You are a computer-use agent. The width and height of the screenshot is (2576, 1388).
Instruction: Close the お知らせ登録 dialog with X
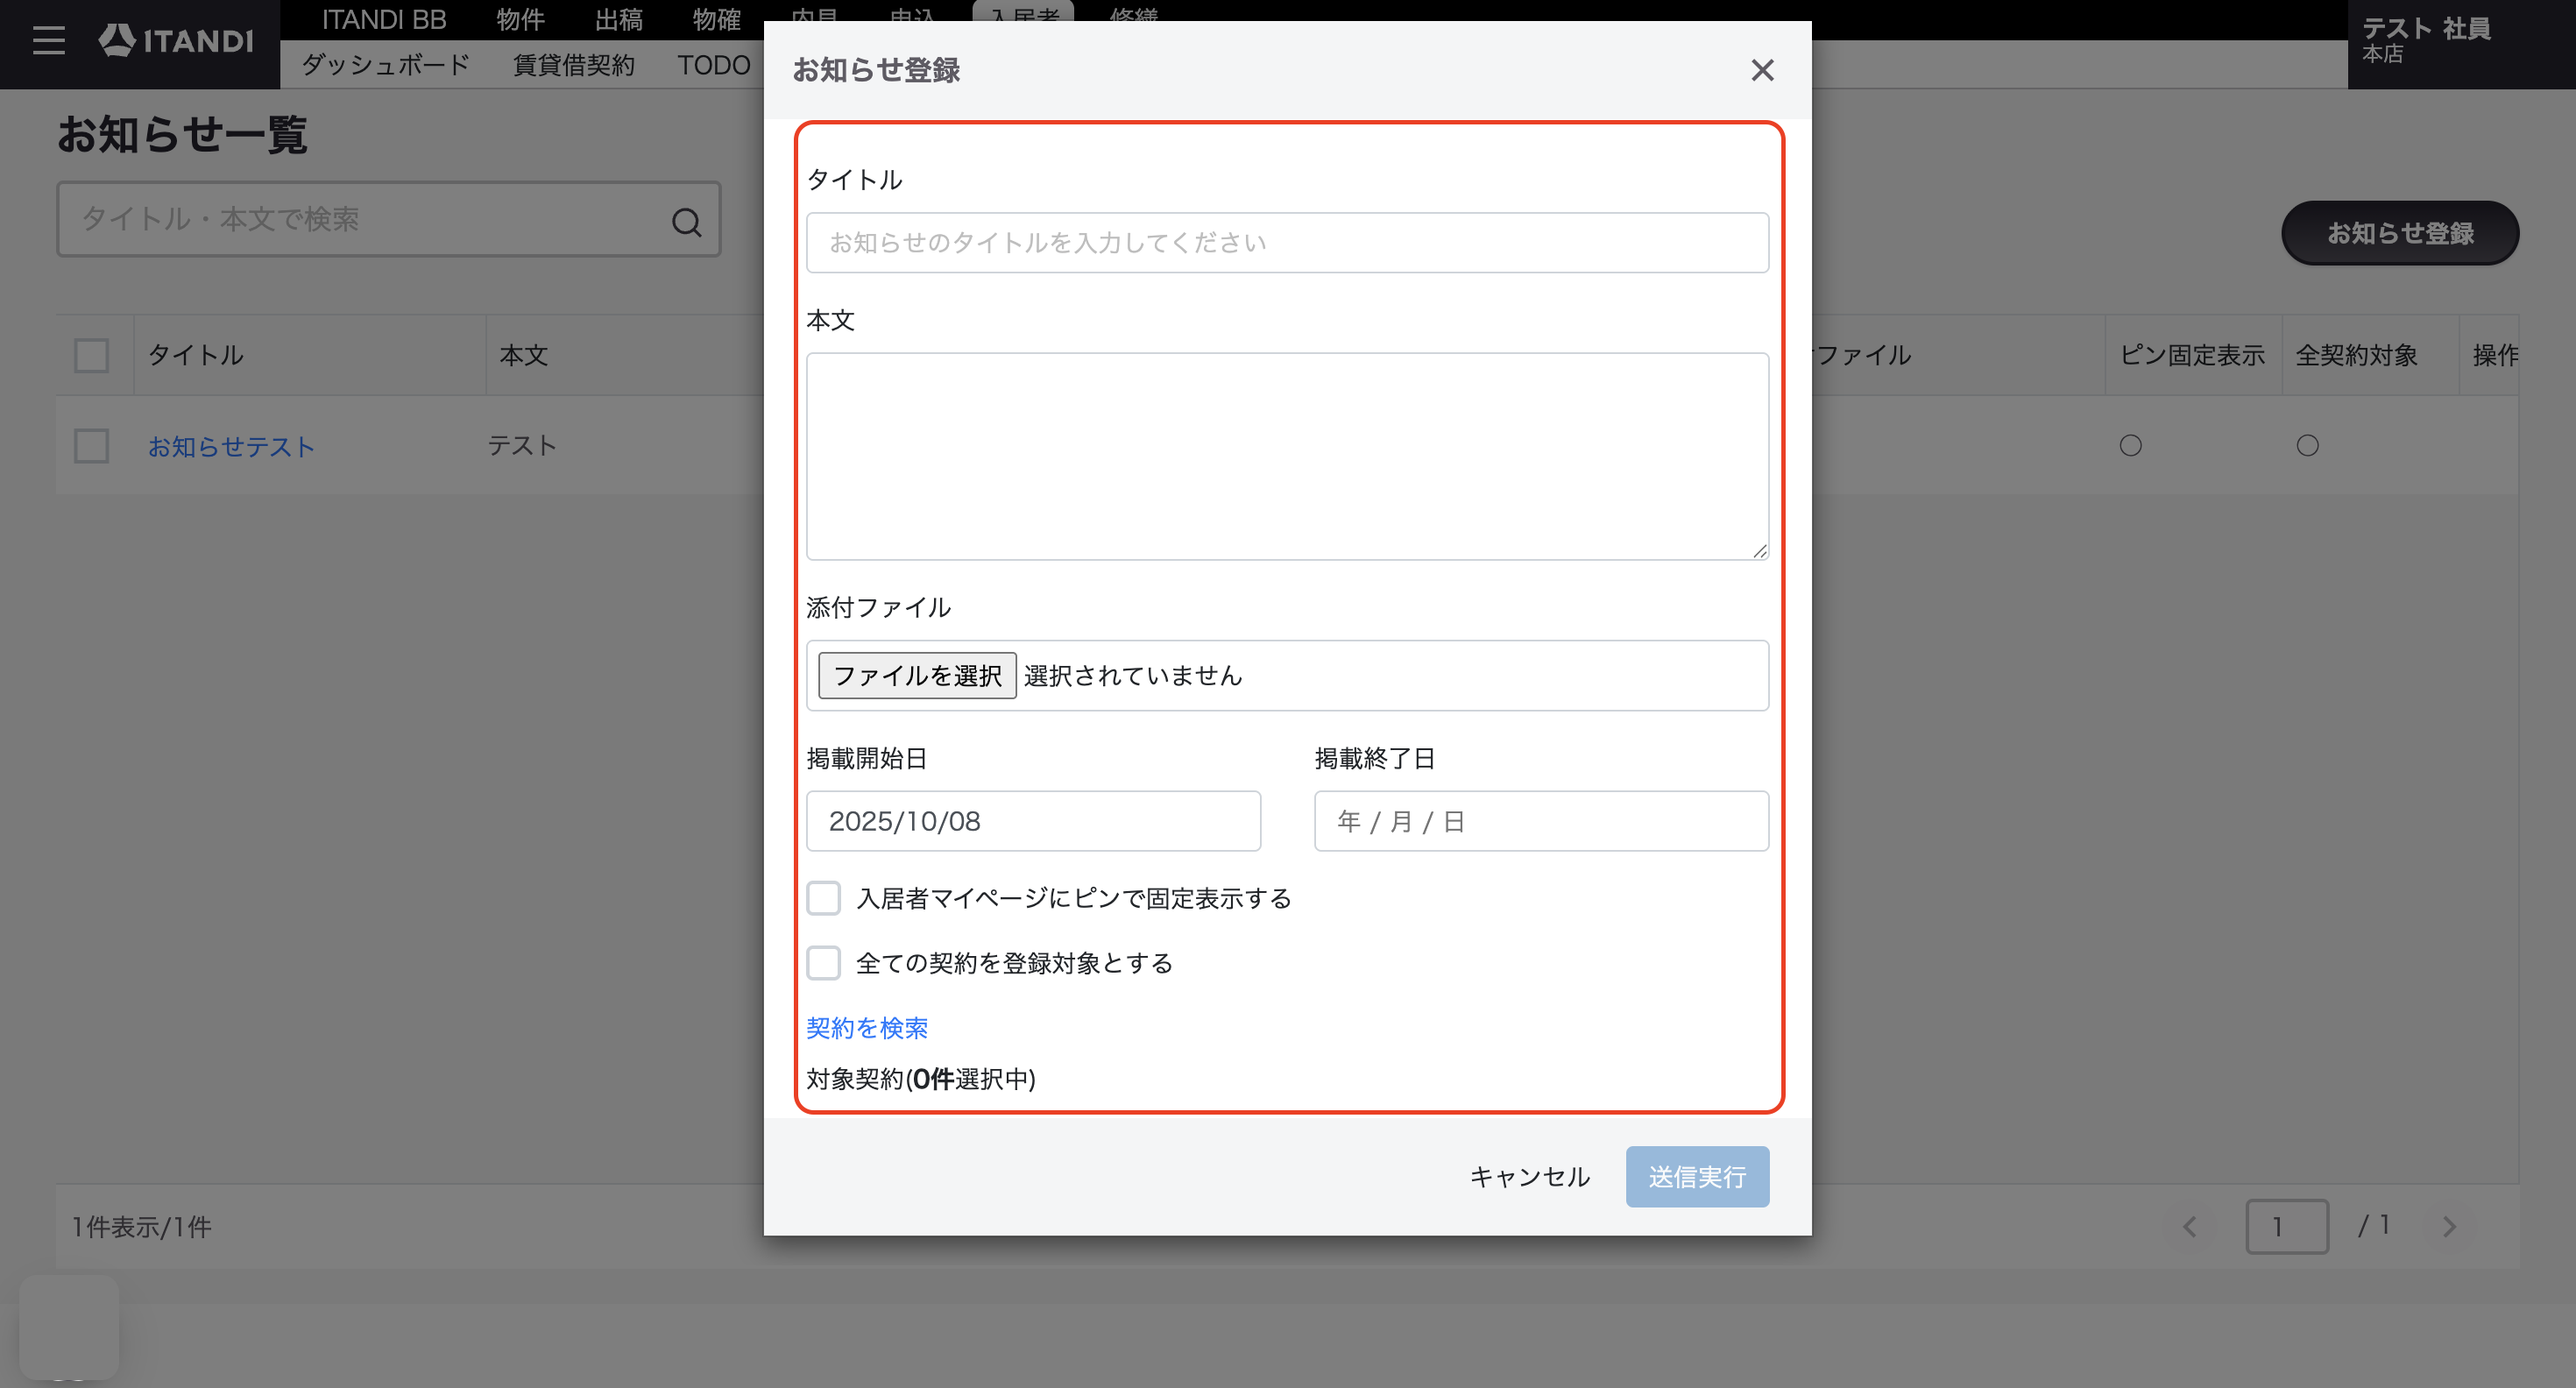coord(1762,70)
